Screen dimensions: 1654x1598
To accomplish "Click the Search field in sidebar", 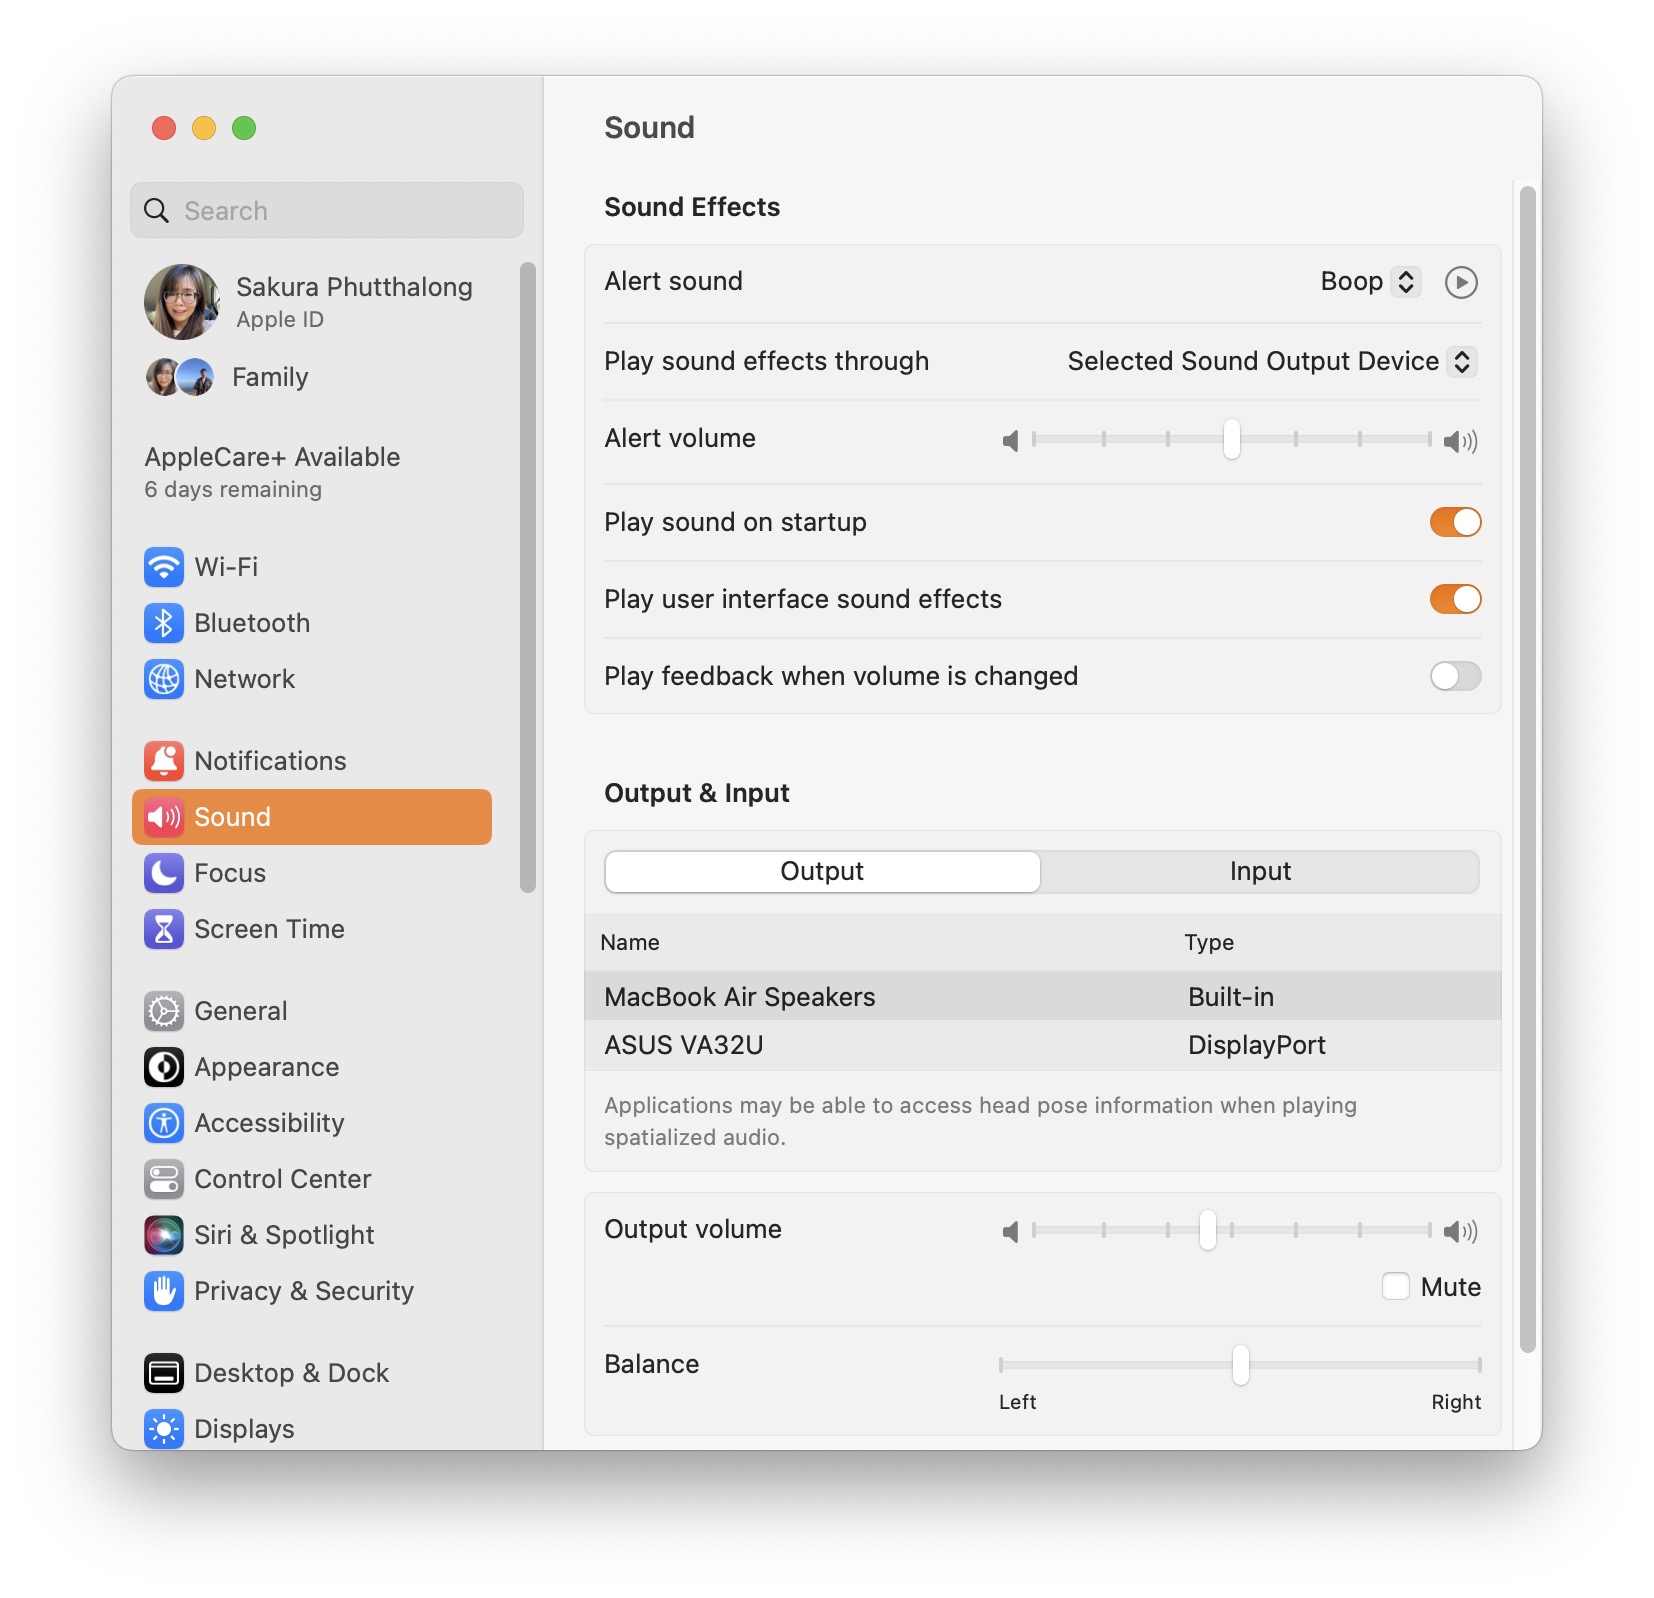I will click(327, 211).
